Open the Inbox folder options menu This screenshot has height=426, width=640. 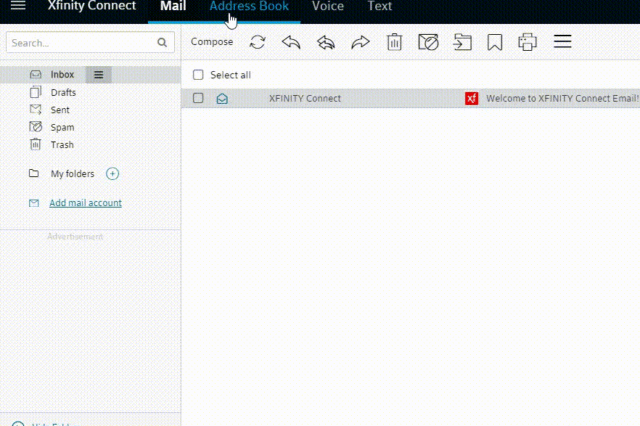pos(98,75)
